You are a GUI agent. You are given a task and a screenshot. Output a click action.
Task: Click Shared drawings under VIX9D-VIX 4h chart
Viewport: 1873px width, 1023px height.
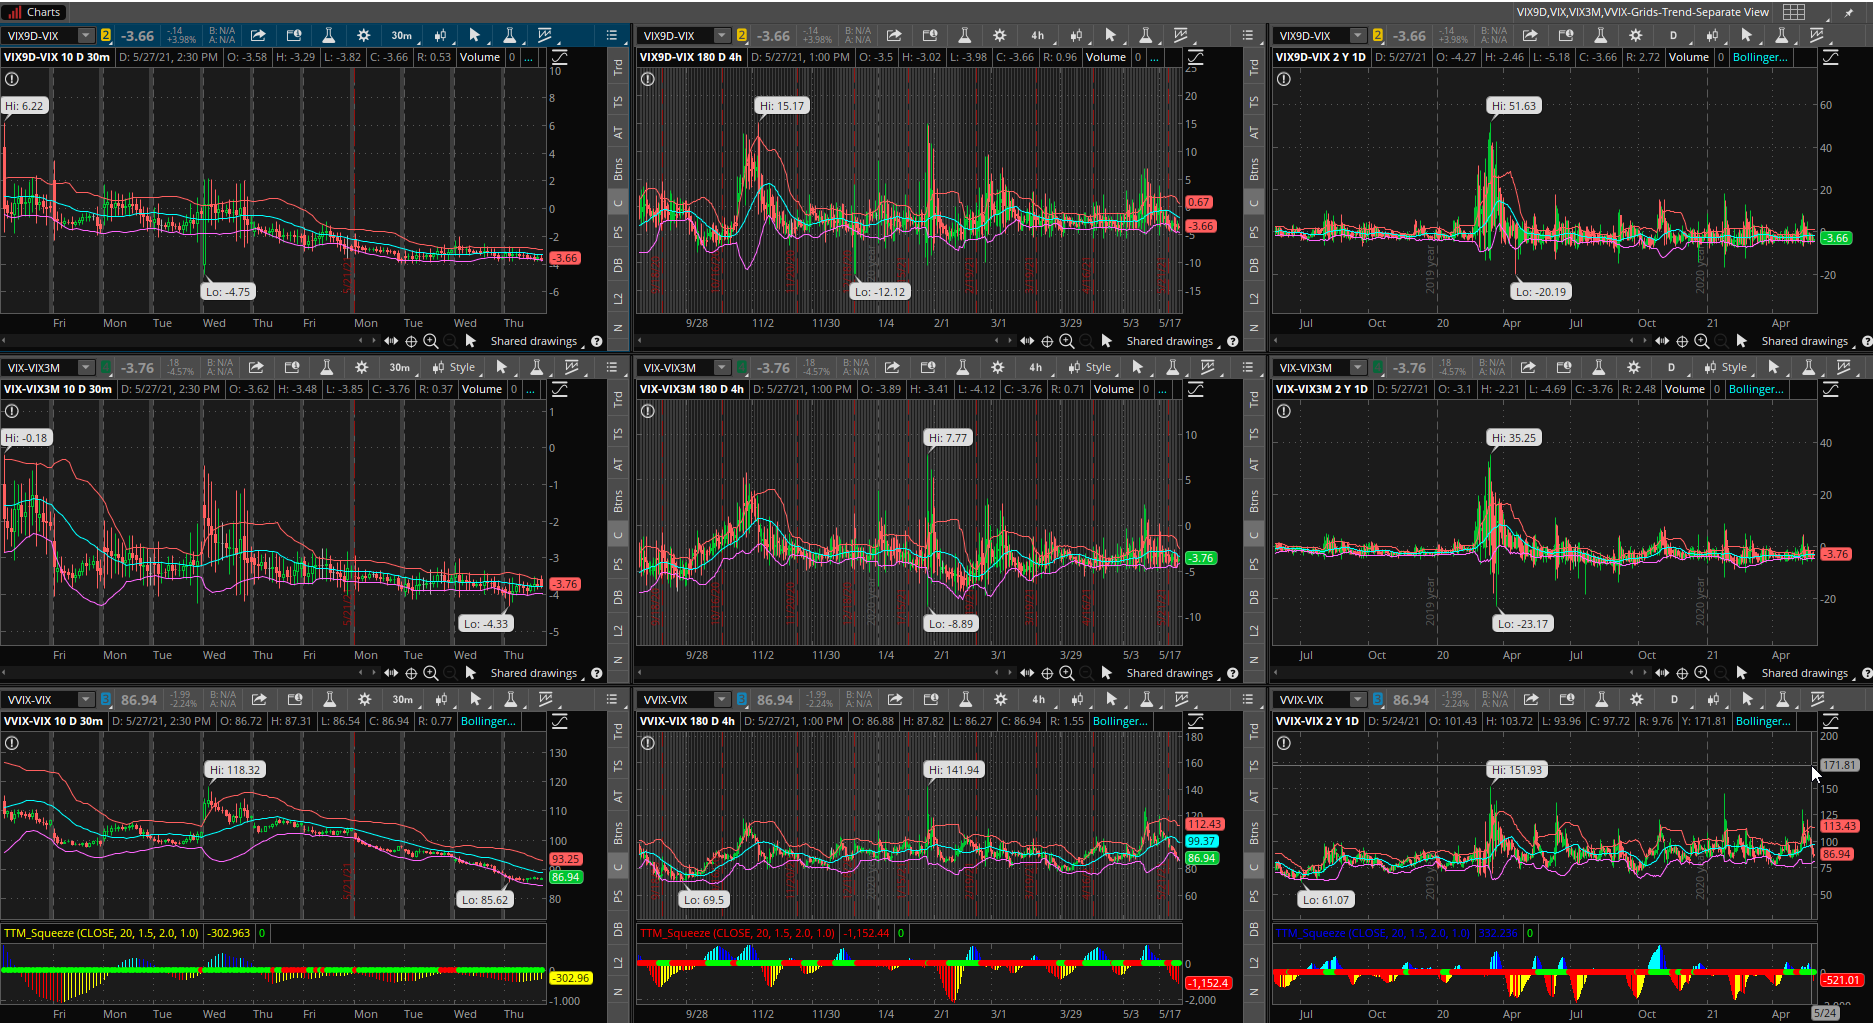[x=1169, y=341]
